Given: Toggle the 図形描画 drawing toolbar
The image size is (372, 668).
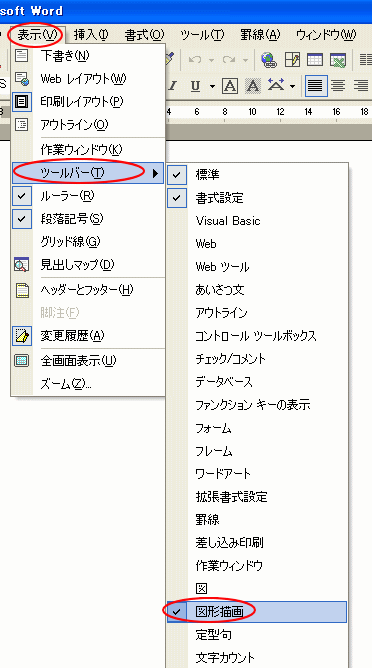Looking at the screenshot, I should 257,612.
